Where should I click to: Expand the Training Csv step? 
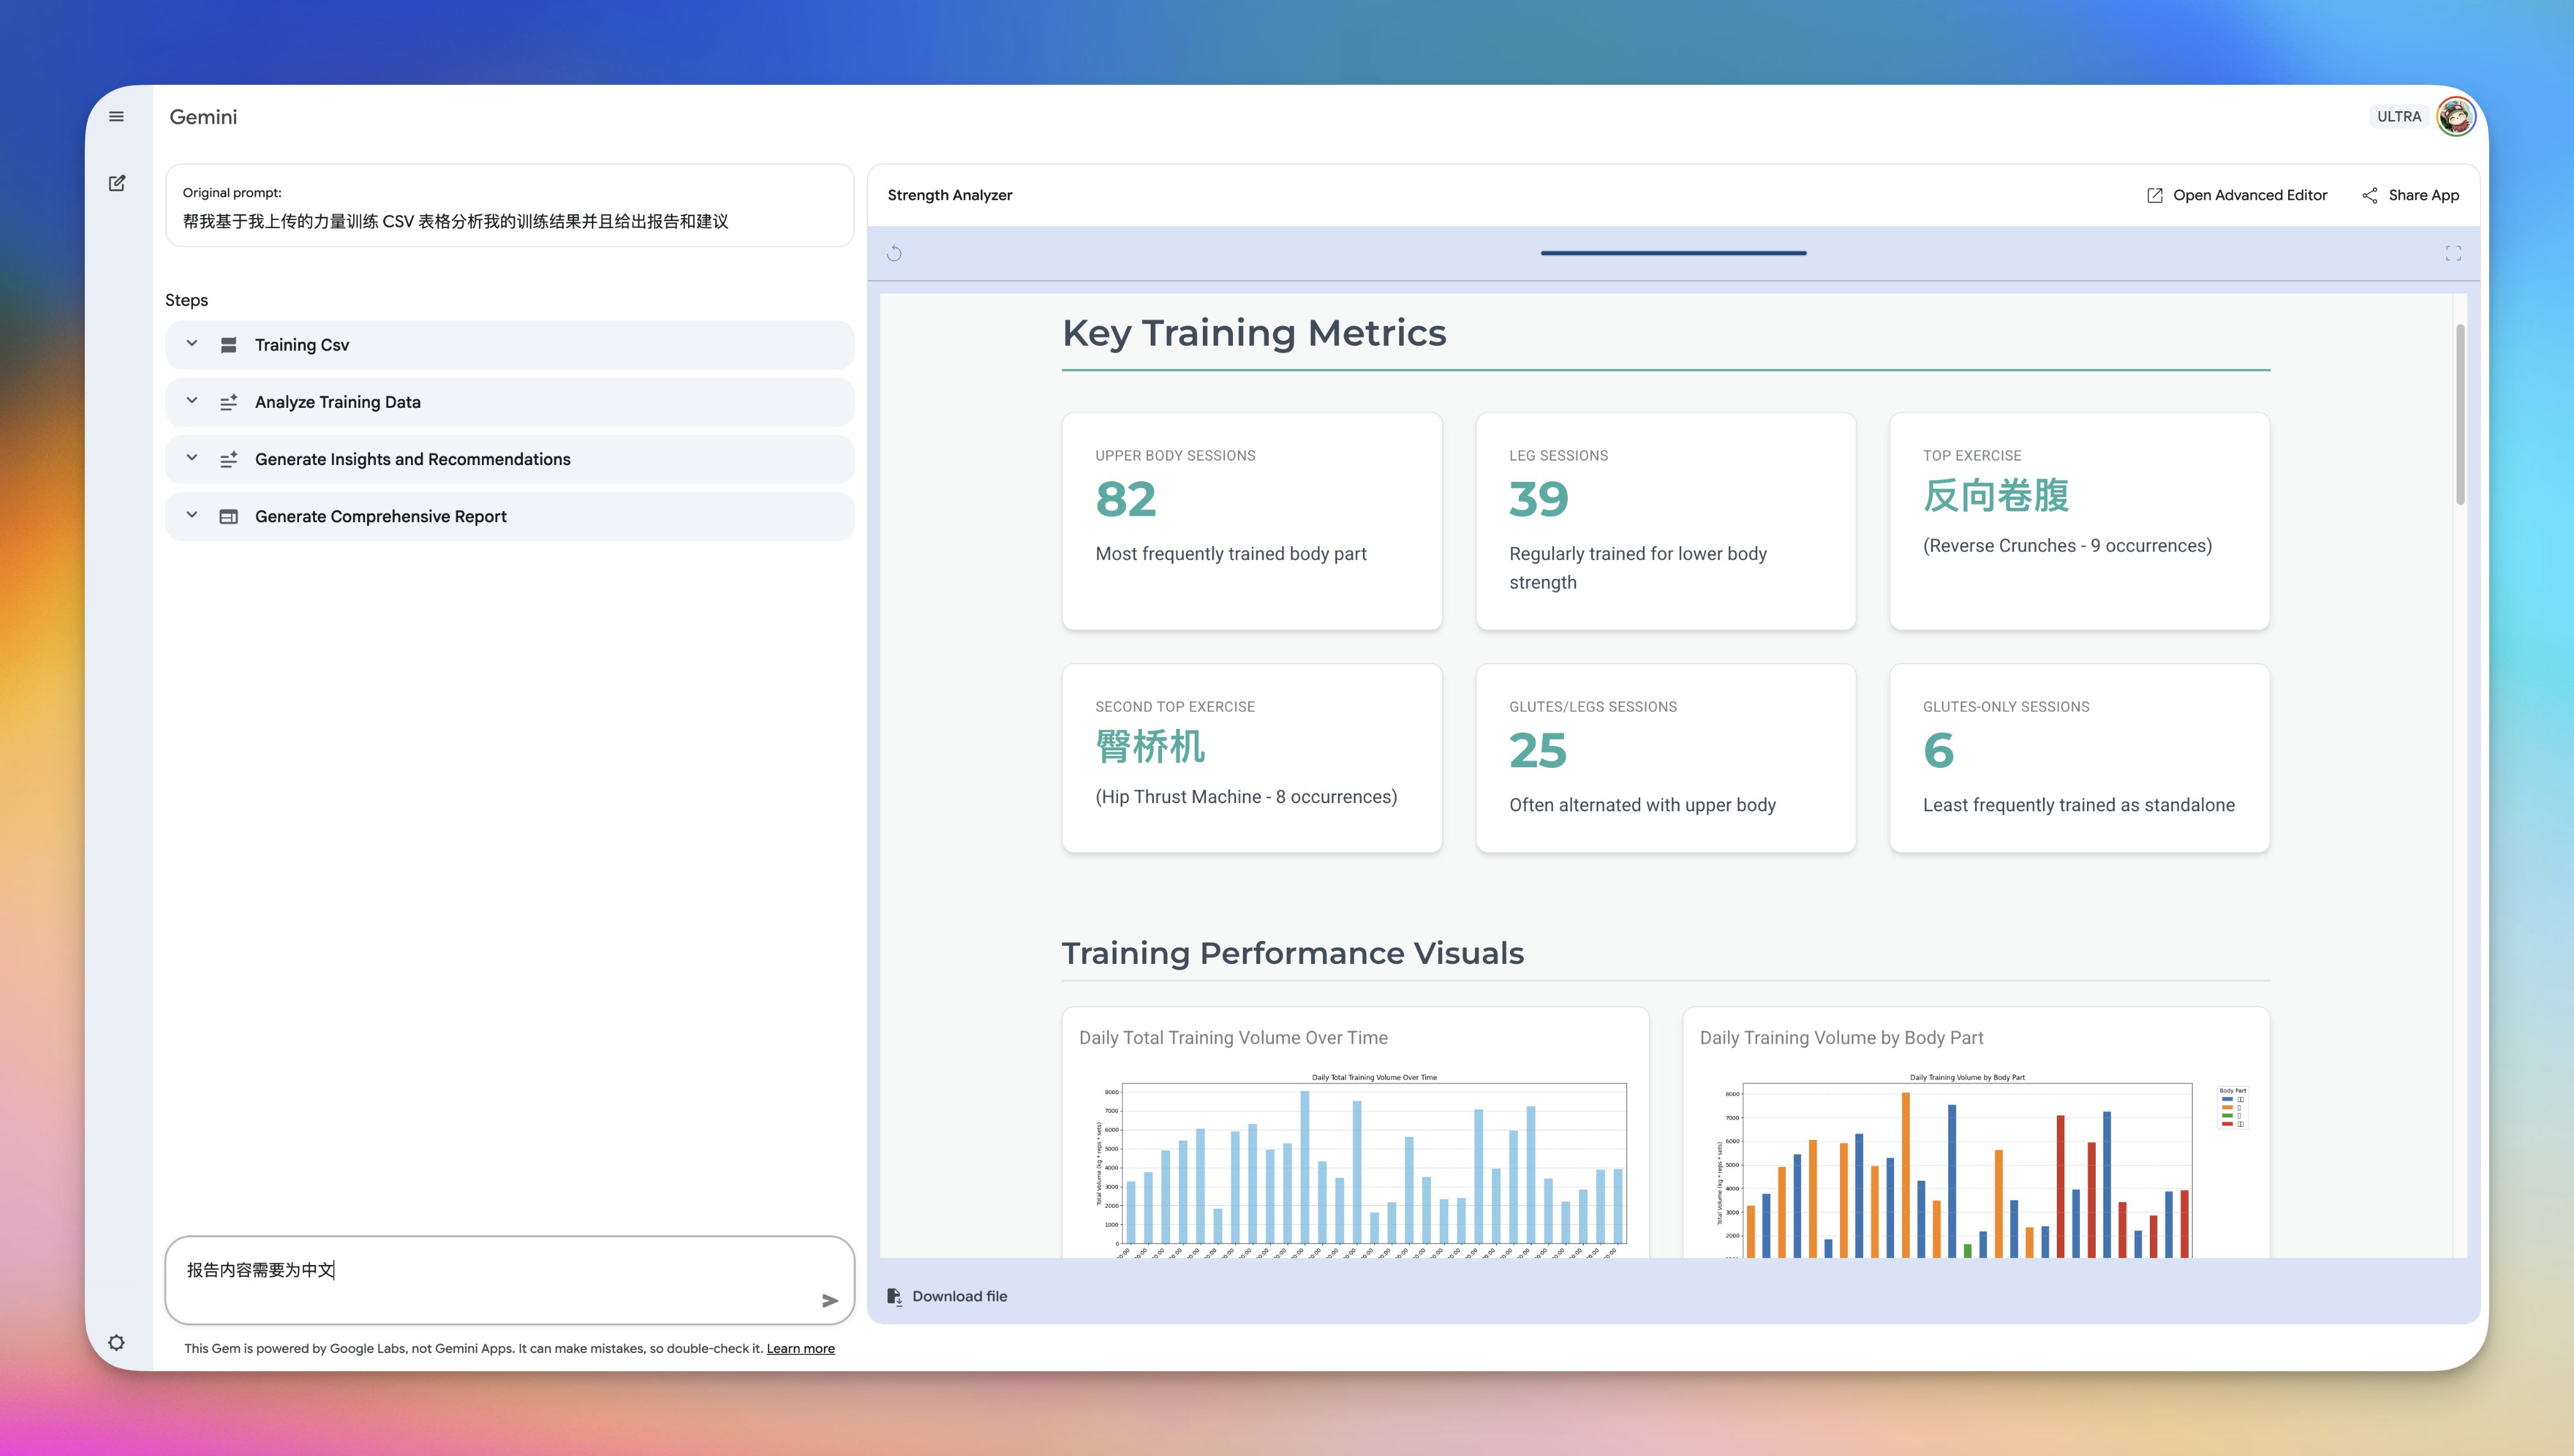click(192, 344)
